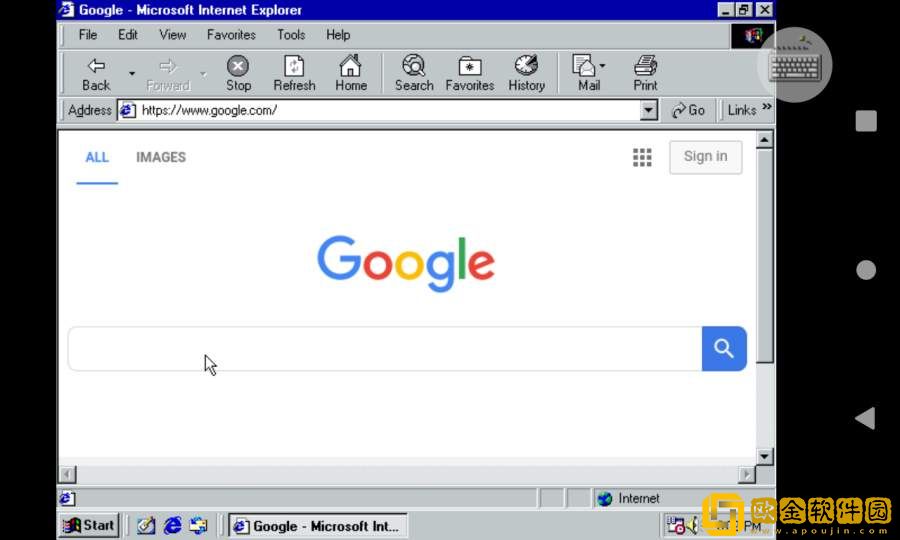The width and height of the screenshot is (900, 540).
Task: Open the Mail toolbar button
Action: click(x=584, y=73)
